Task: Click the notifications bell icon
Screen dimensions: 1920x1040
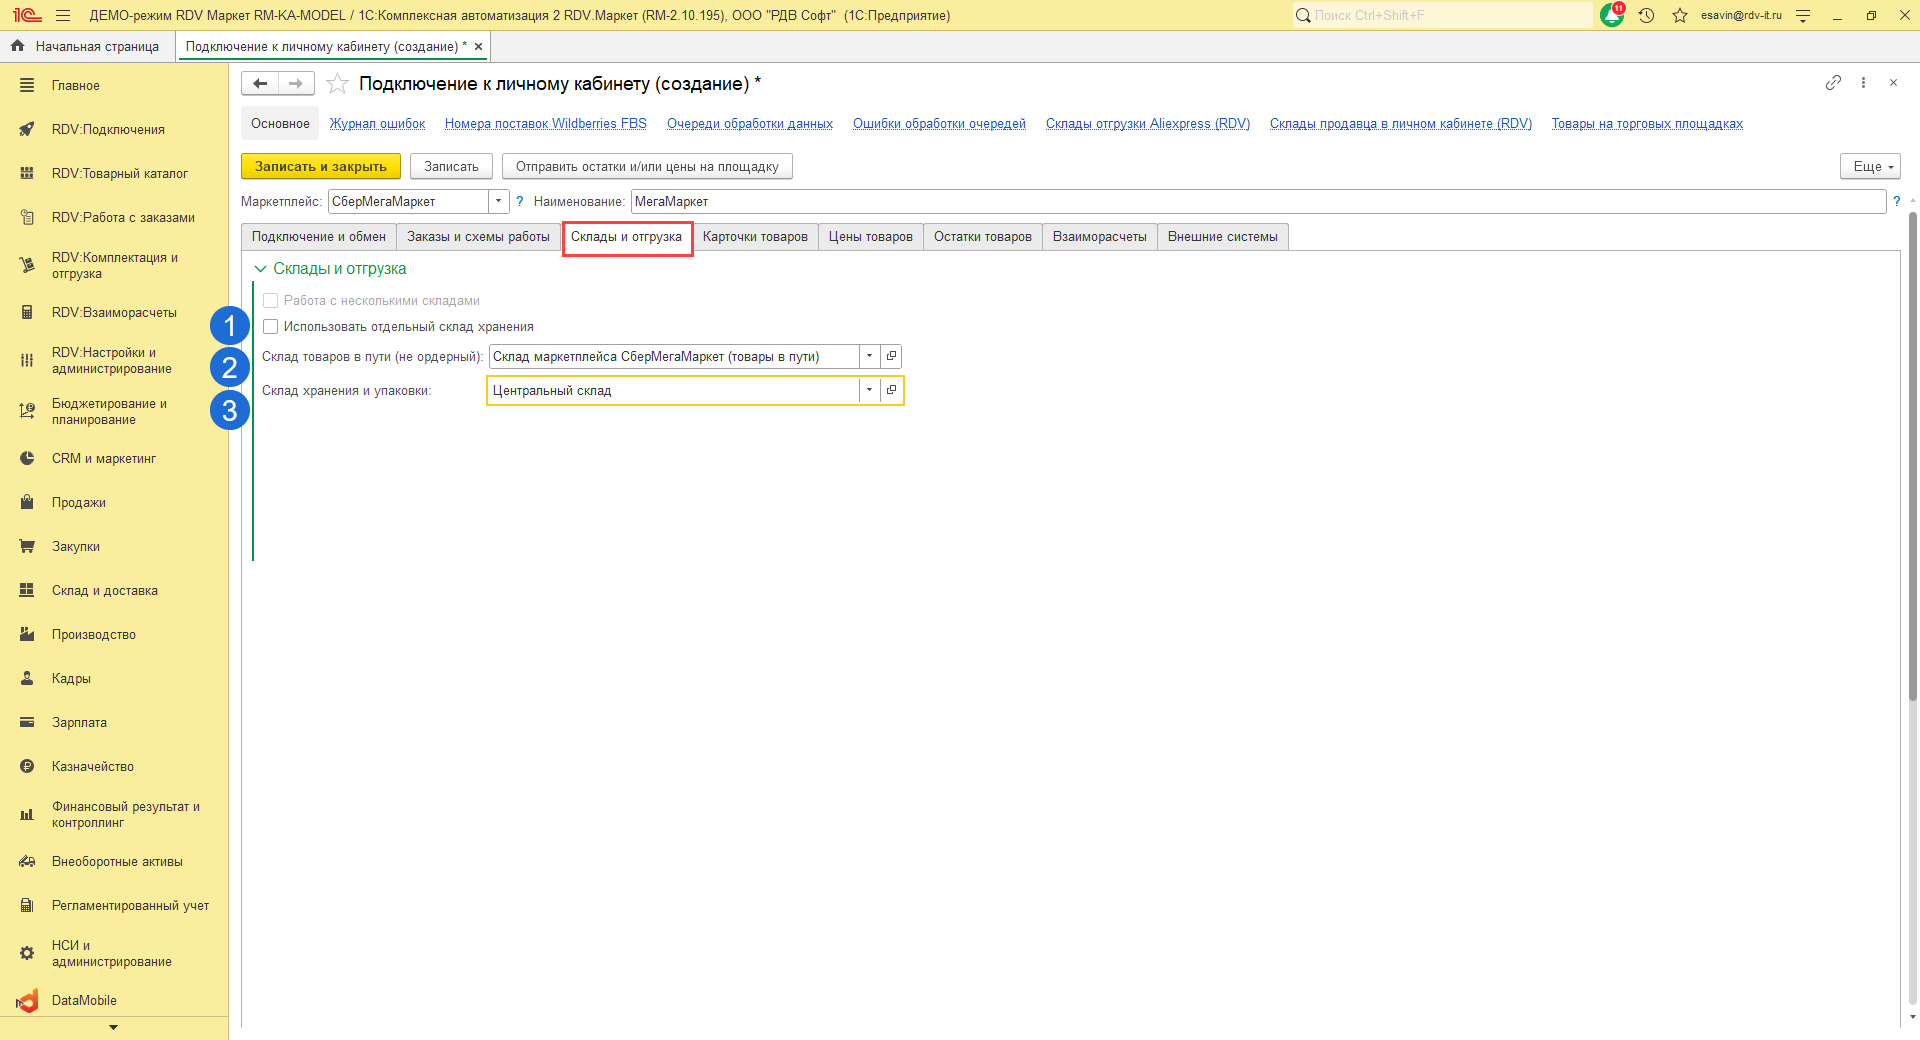Action: click(1611, 15)
